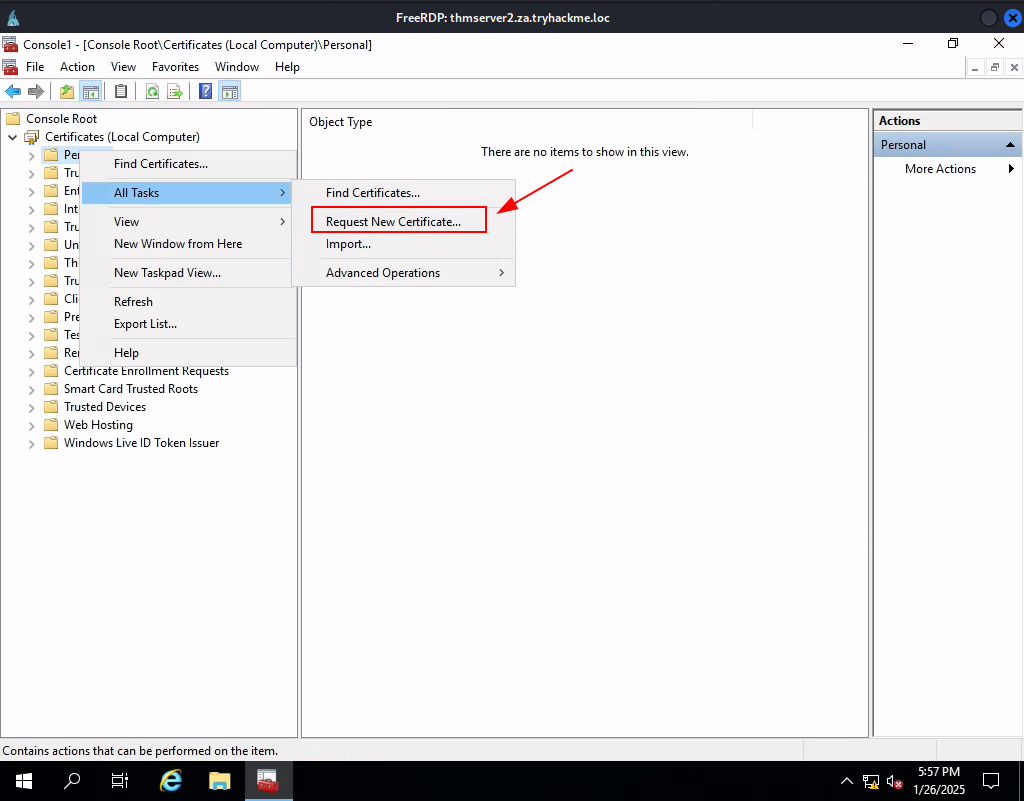Expand the Web Hosting node chevron
1024x801 pixels.
31,426
